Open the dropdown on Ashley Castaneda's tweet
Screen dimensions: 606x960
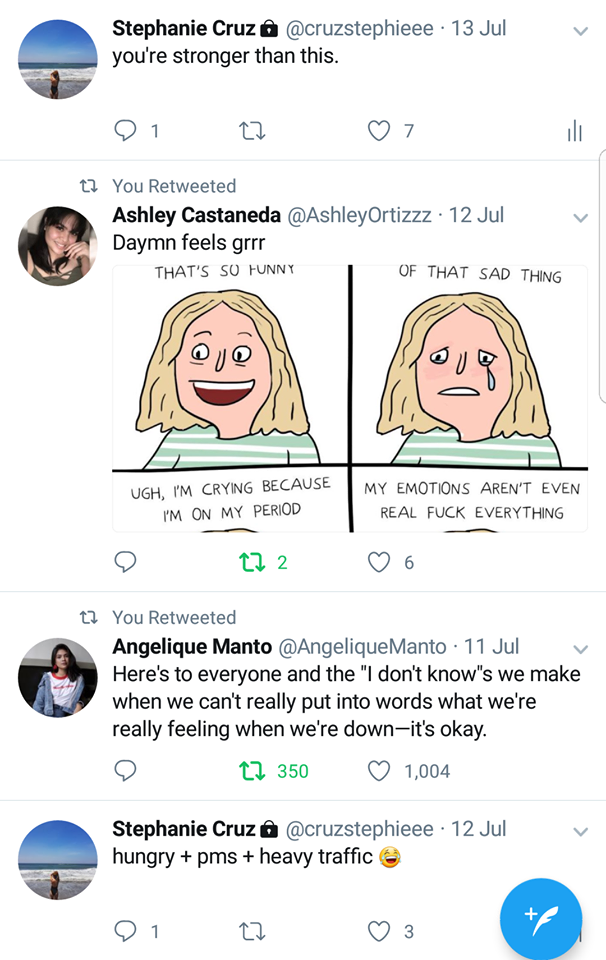pyautogui.click(x=580, y=217)
